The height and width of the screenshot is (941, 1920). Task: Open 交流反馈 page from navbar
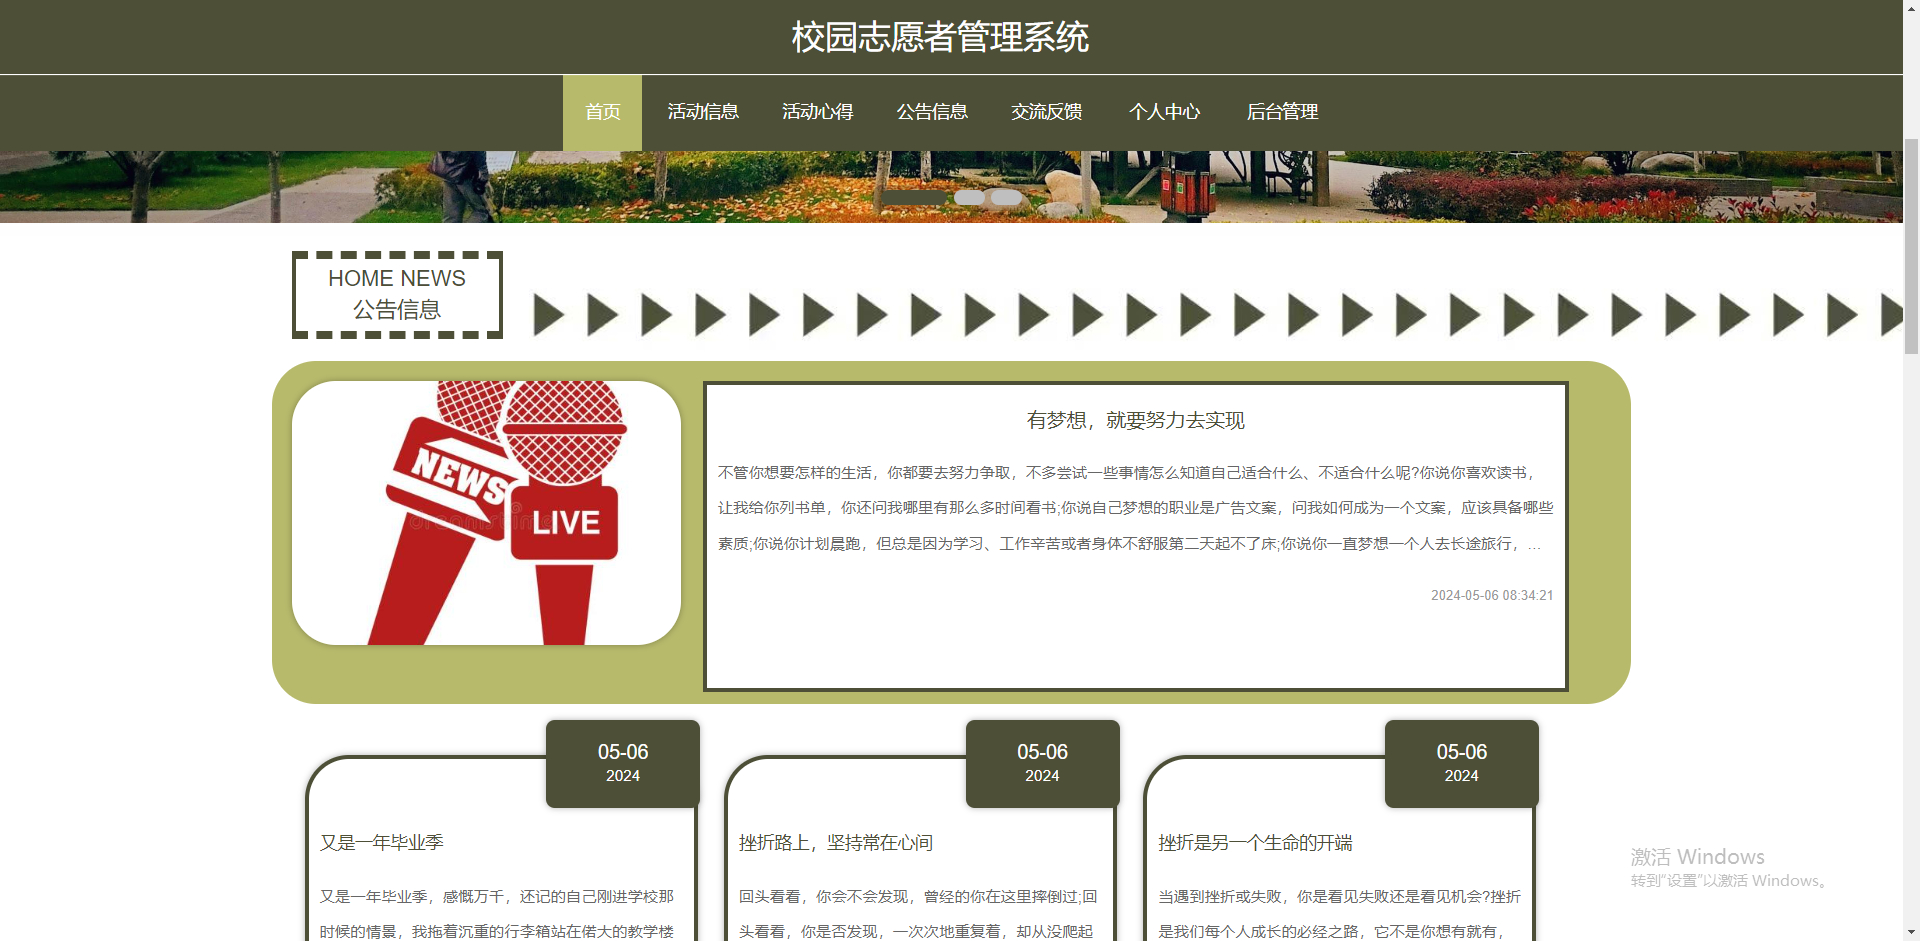(x=1046, y=112)
